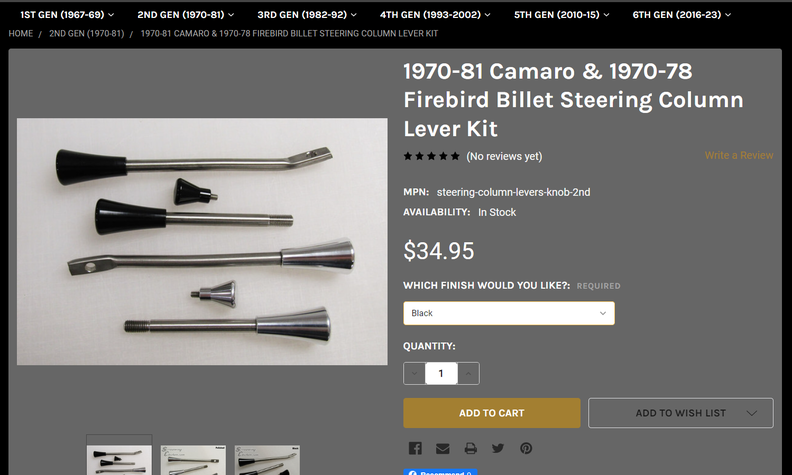792x475 pixels.
Task: Select the first product thumbnail
Action: [x=119, y=459]
